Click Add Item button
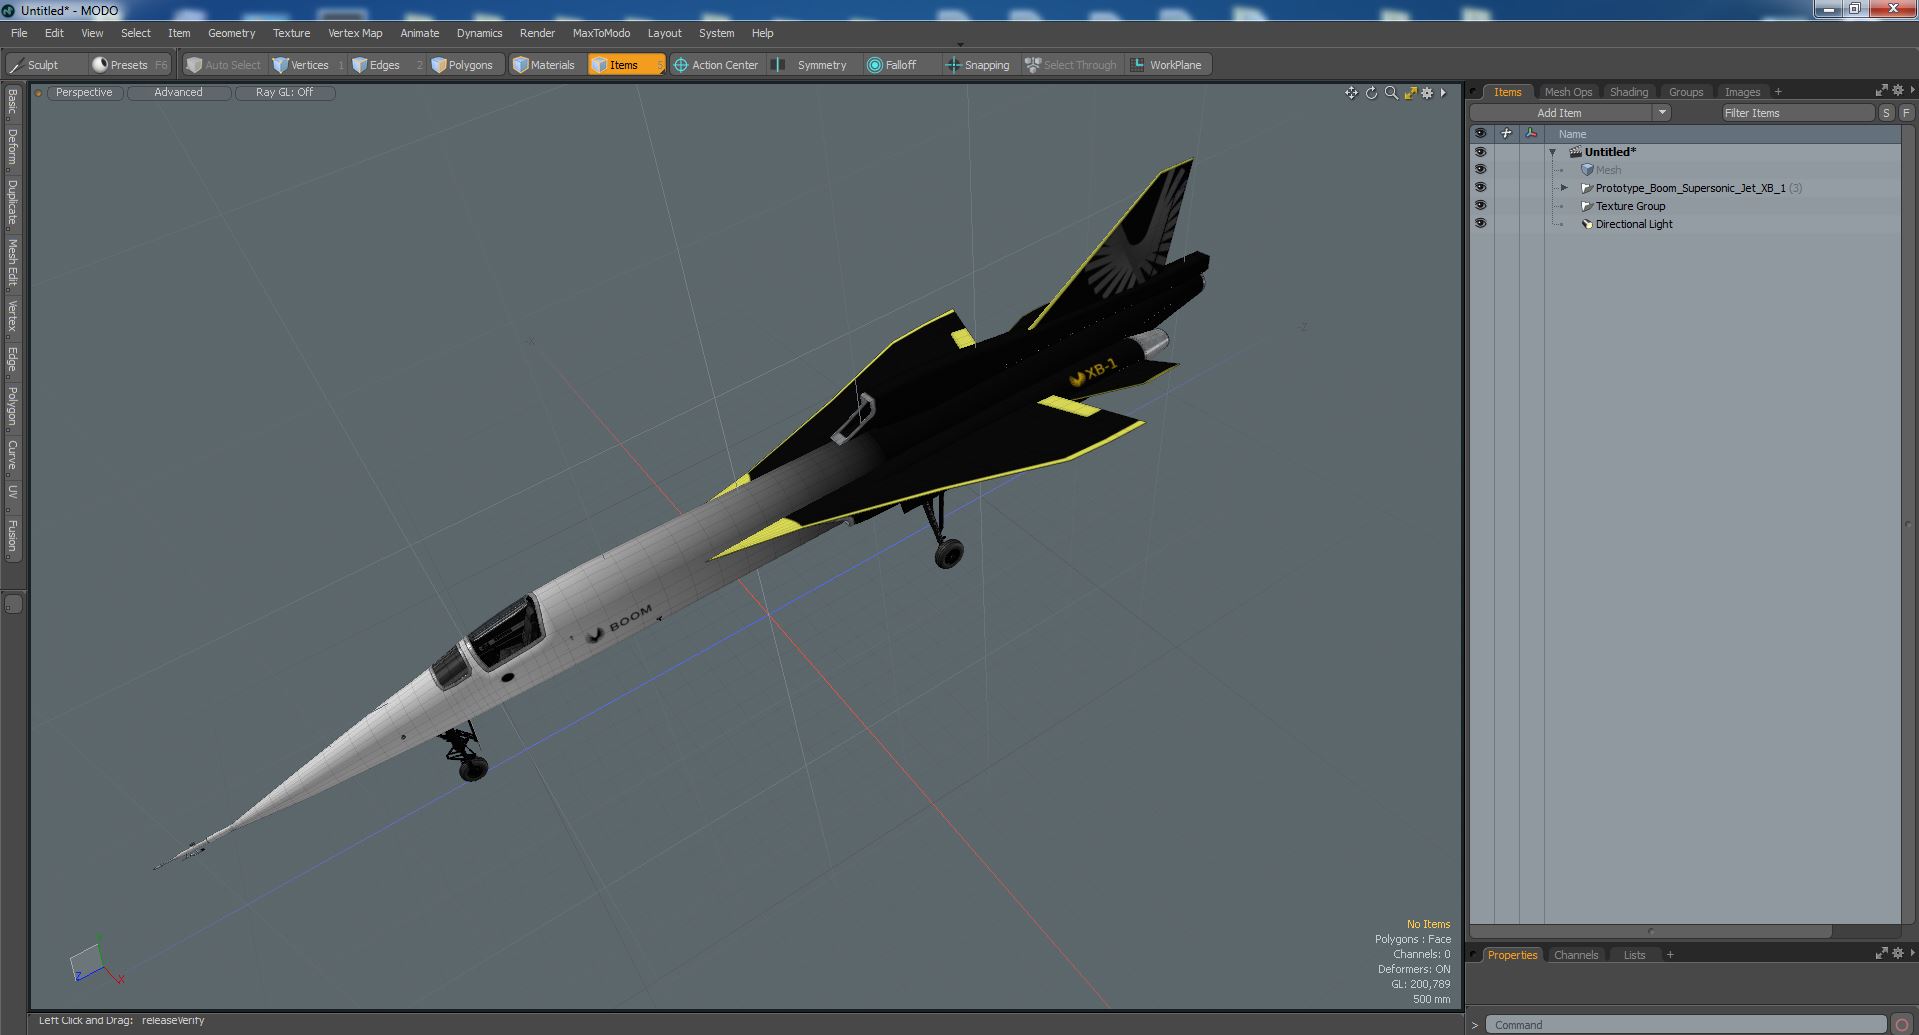This screenshot has height=1035, width=1919. pos(1559,113)
